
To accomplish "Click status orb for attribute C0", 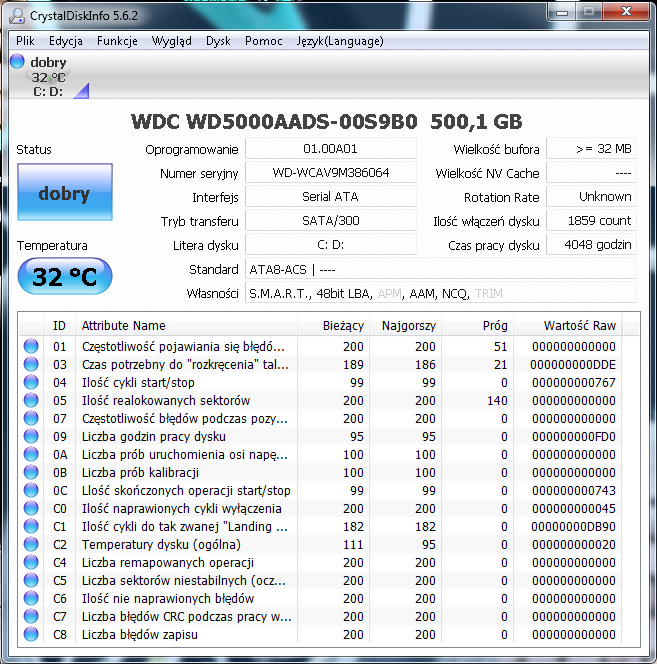I will pos(31,508).
